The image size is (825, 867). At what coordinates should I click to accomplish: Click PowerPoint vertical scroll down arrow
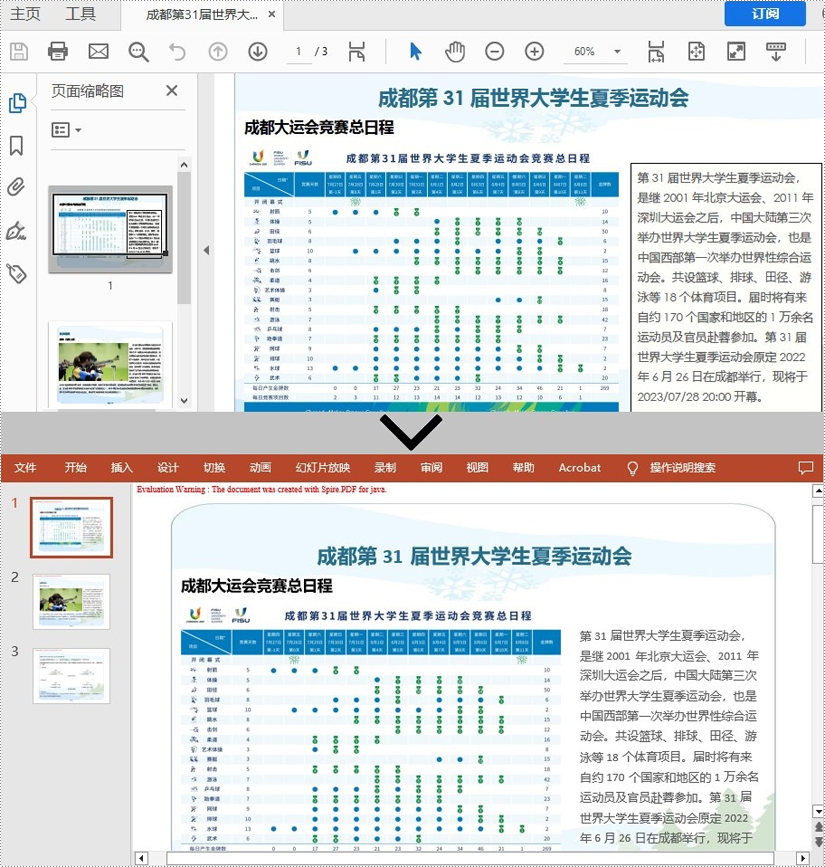818,811
